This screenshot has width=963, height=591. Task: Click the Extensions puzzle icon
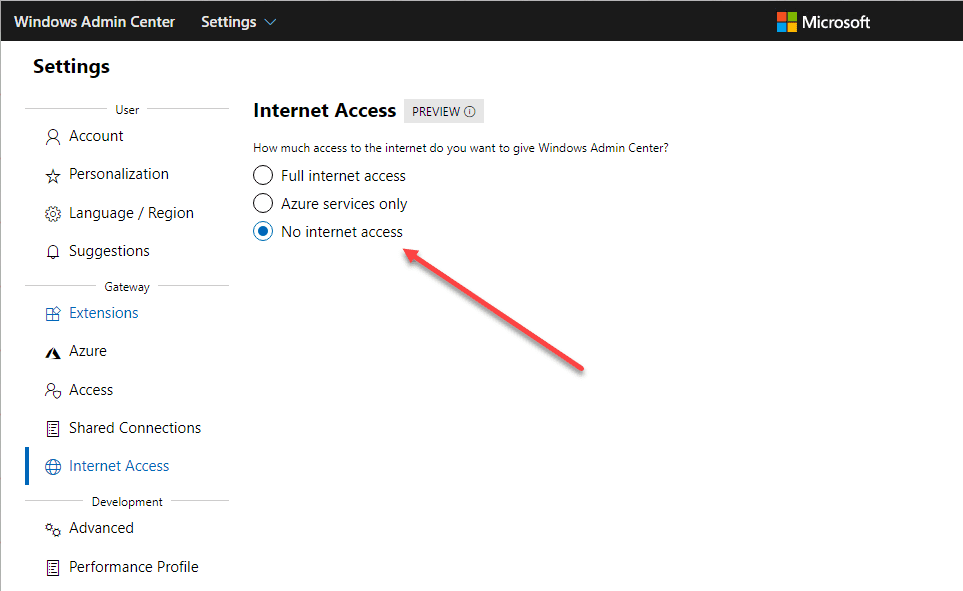pos(53,314)
